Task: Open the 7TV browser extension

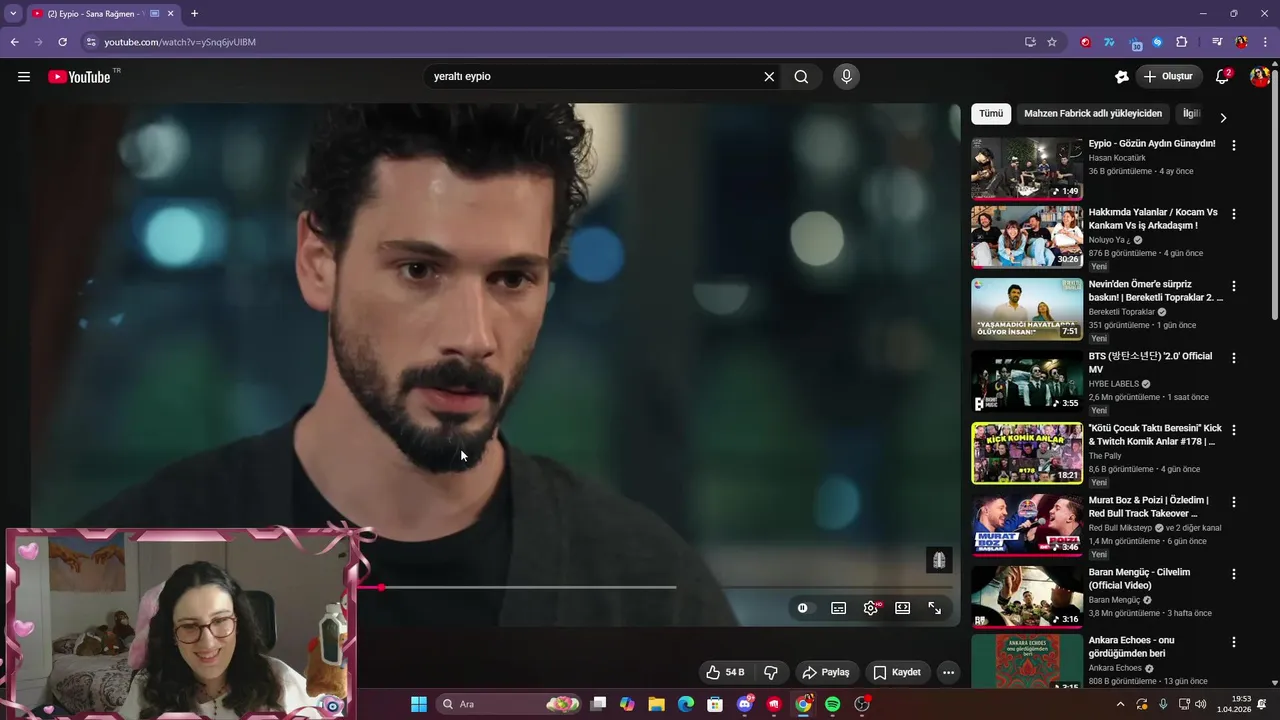Action: click(1109, 42)
